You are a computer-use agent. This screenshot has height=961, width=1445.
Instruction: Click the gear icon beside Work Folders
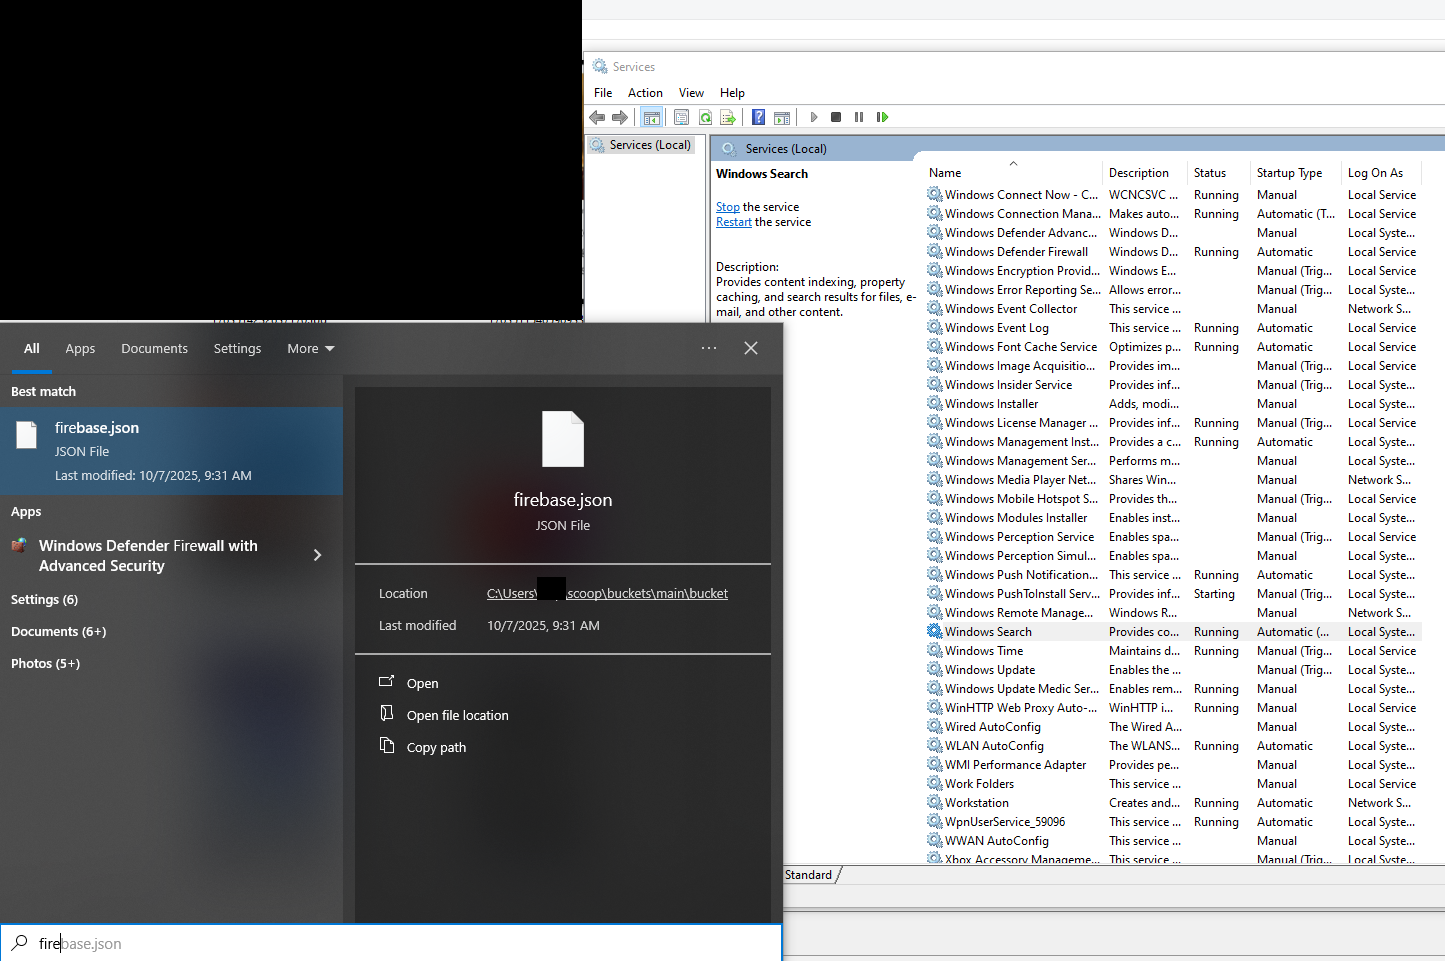tap(935, 783)
